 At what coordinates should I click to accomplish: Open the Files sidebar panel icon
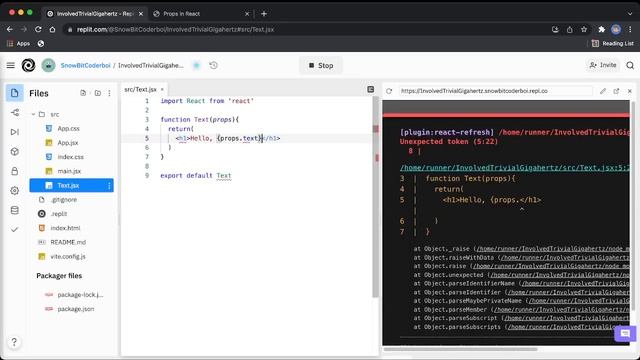point(15,93)
